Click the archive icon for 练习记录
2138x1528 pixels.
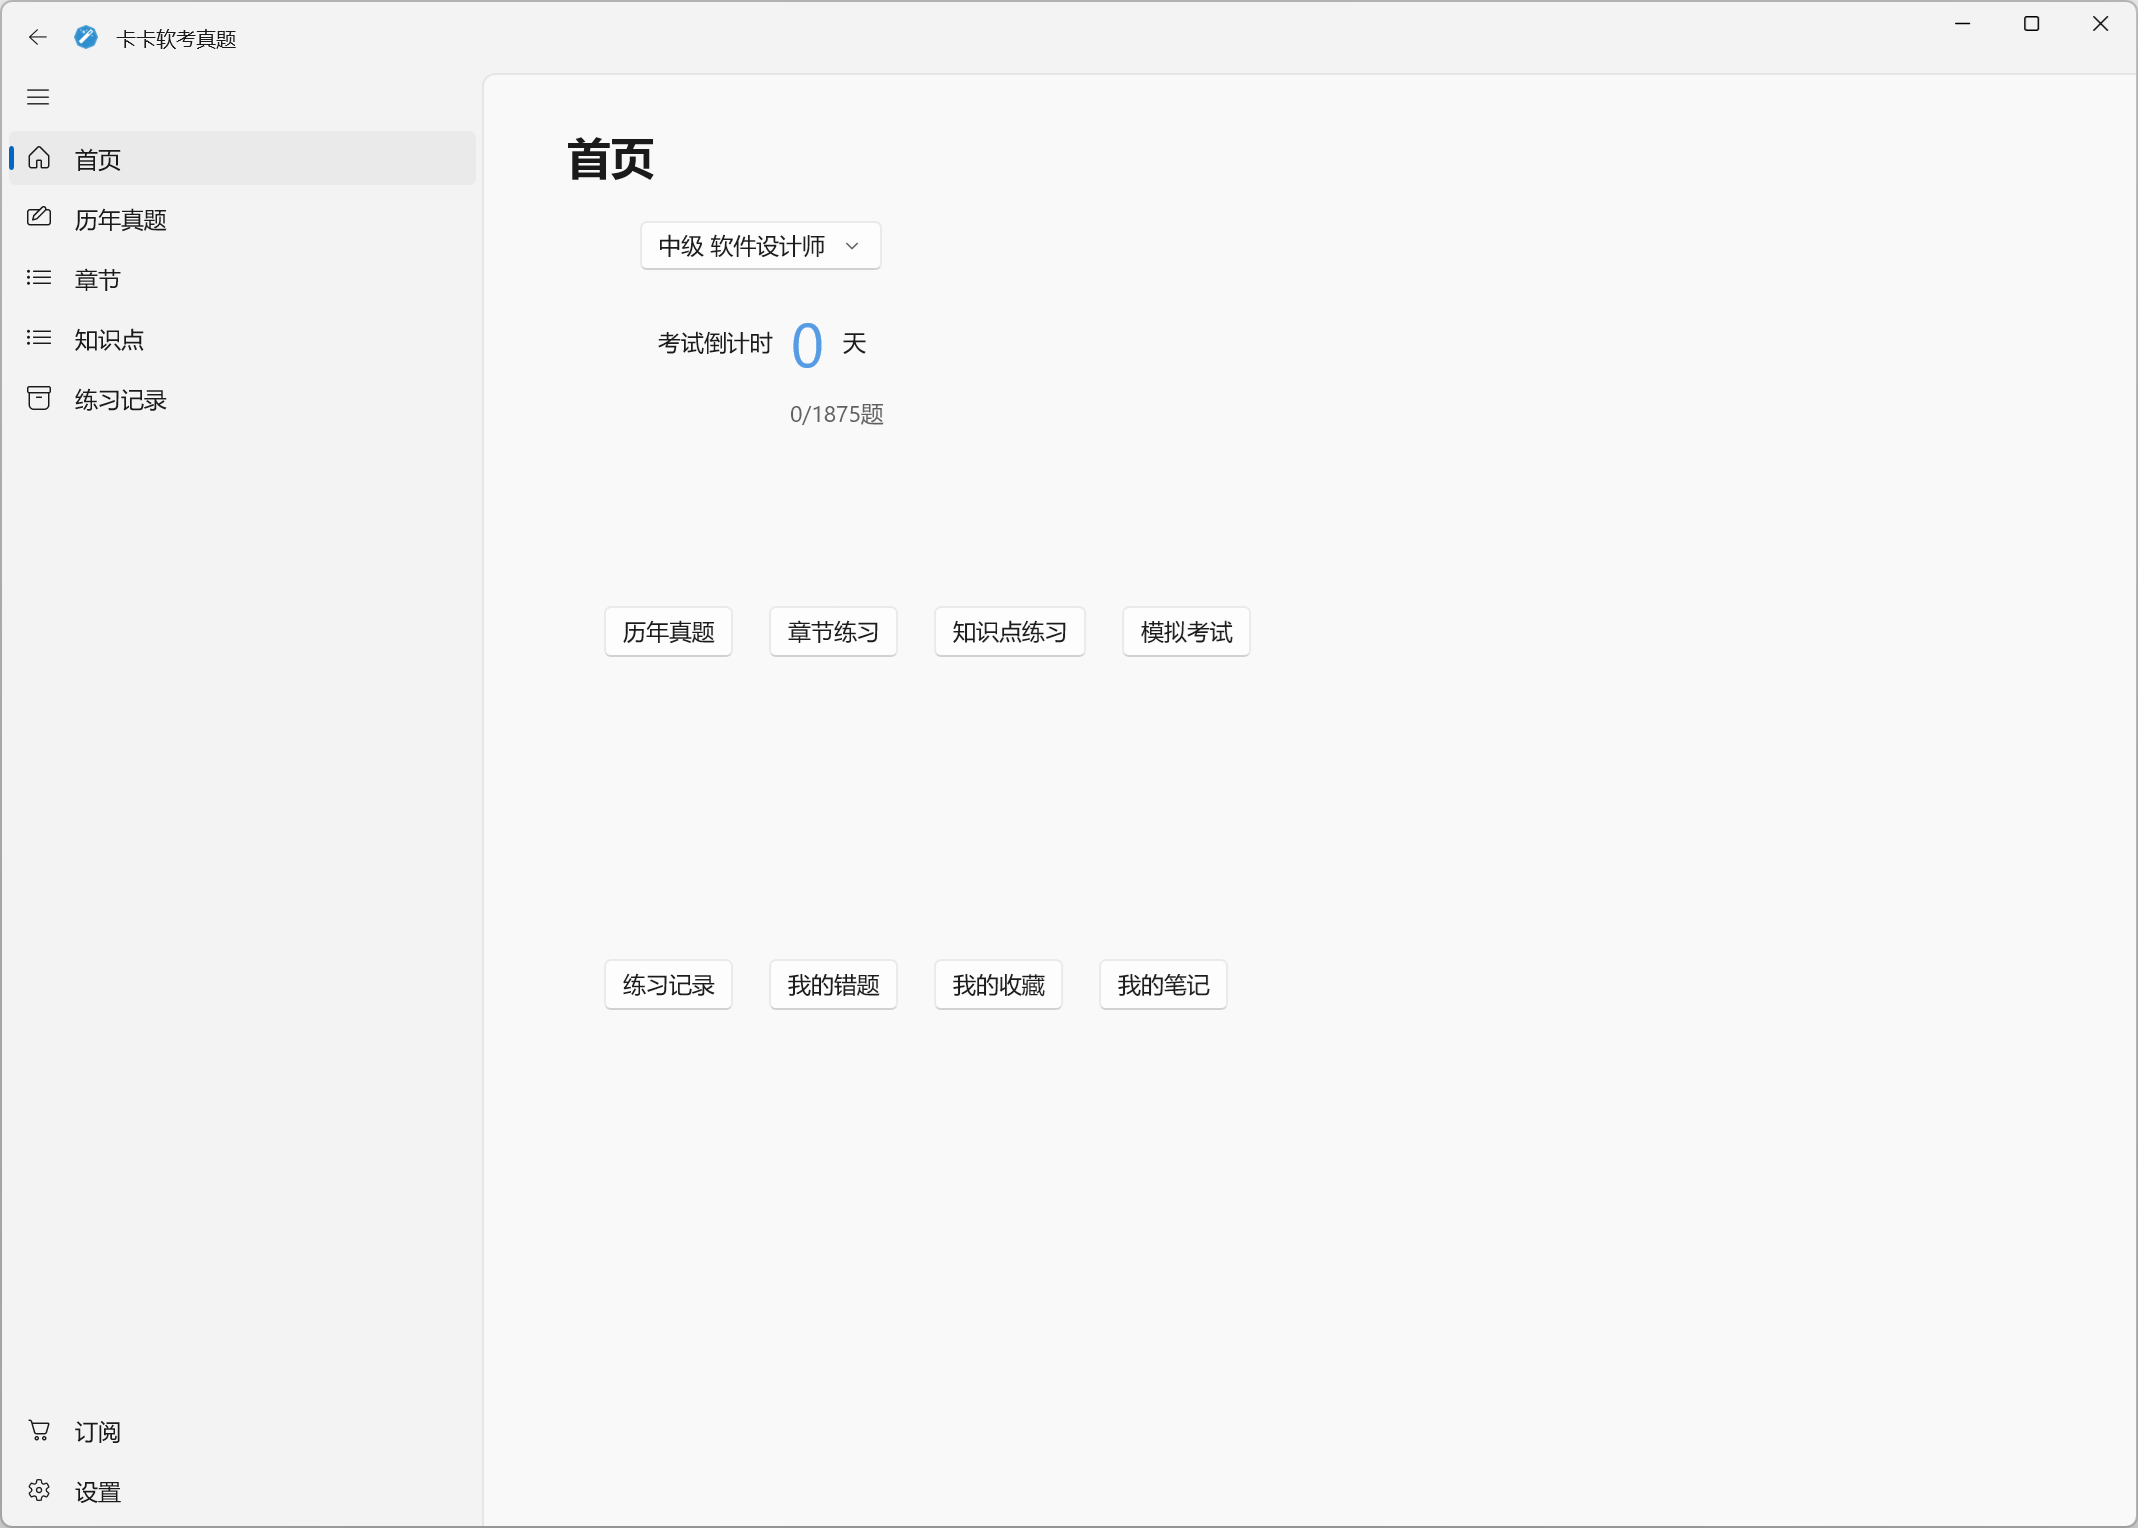click(x=39, y=398)
